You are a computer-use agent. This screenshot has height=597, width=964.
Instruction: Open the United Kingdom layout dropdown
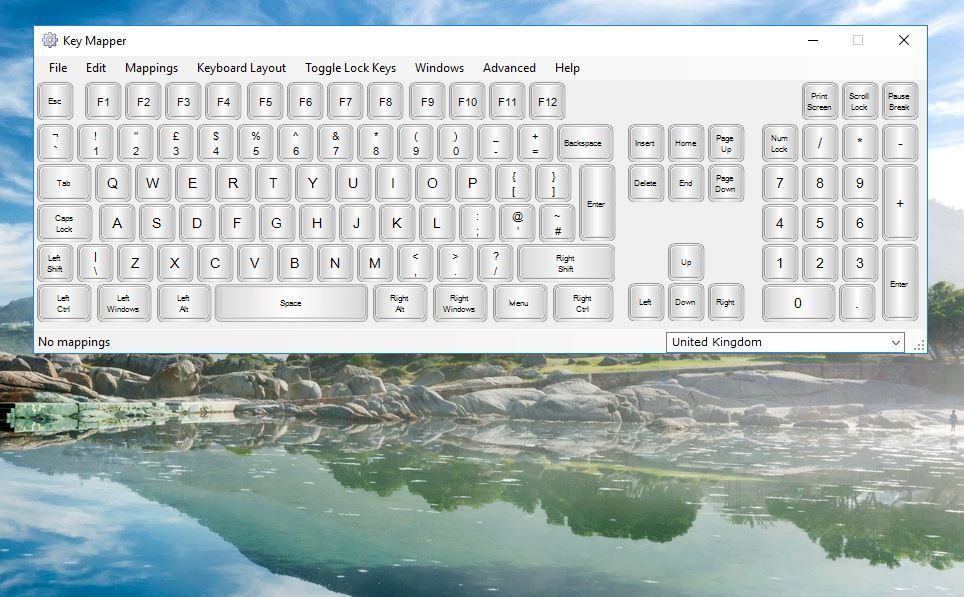click(897, 341)
